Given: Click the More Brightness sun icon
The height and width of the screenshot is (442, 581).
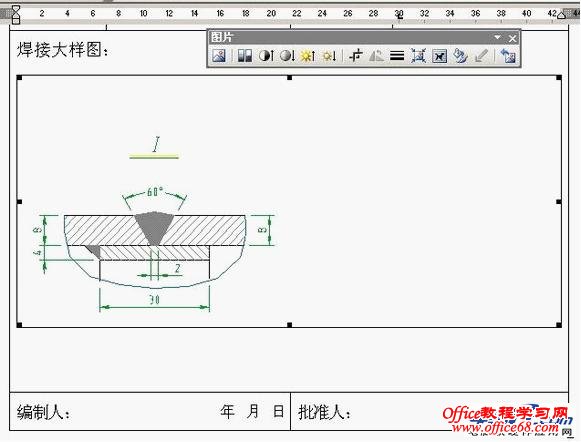Looking at the screenshot, I should pos(308,56).
